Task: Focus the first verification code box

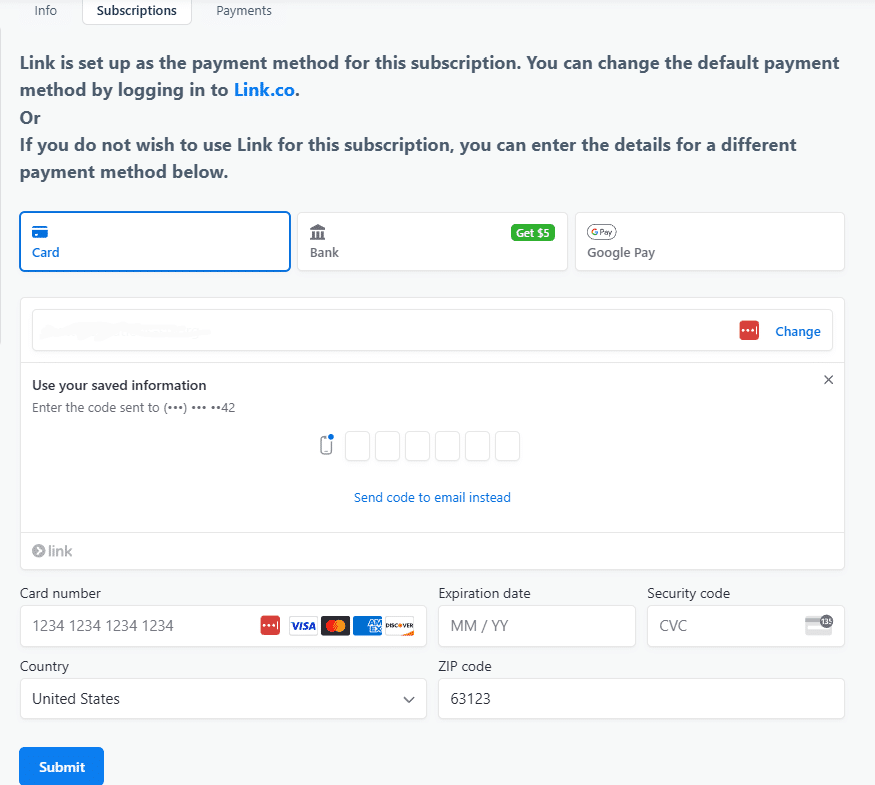Action: tap(357, 446)
